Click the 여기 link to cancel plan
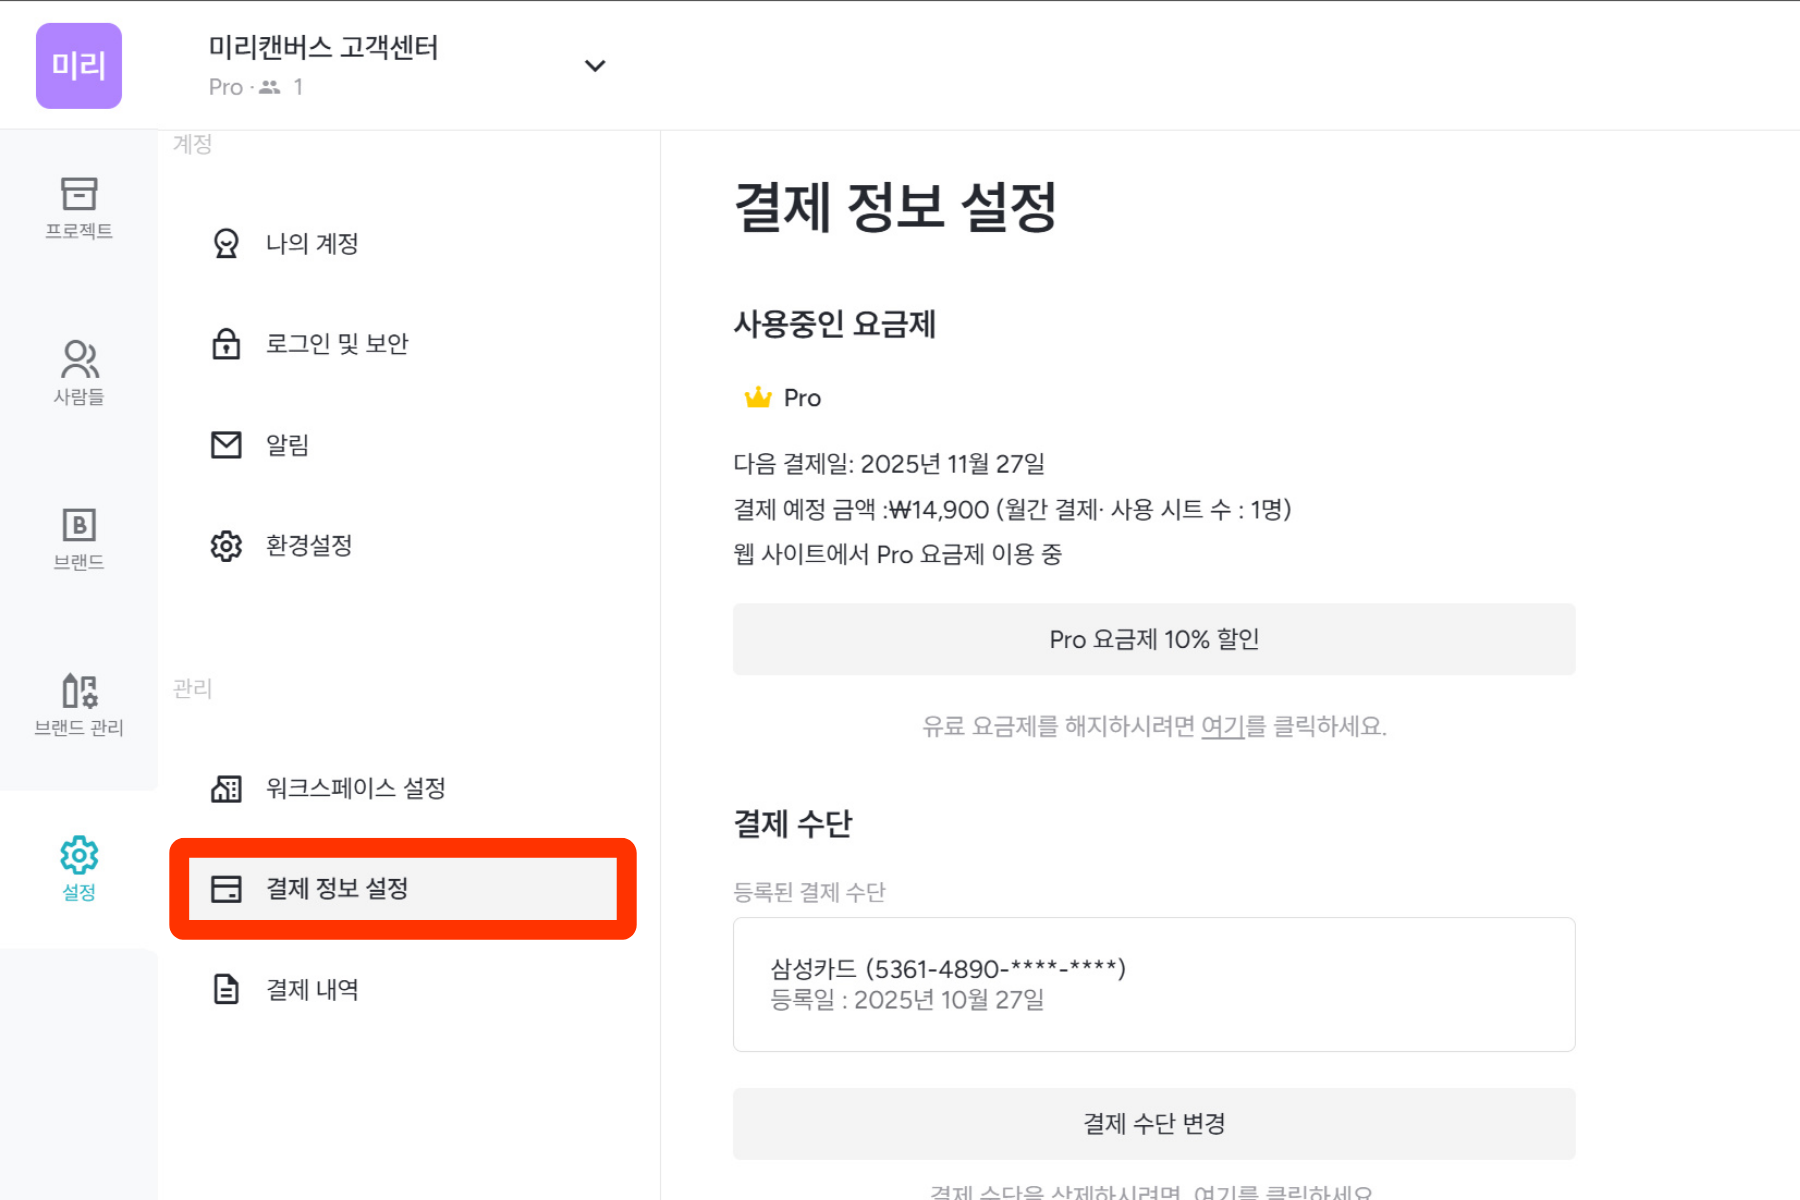 [x=1222, y=727]
